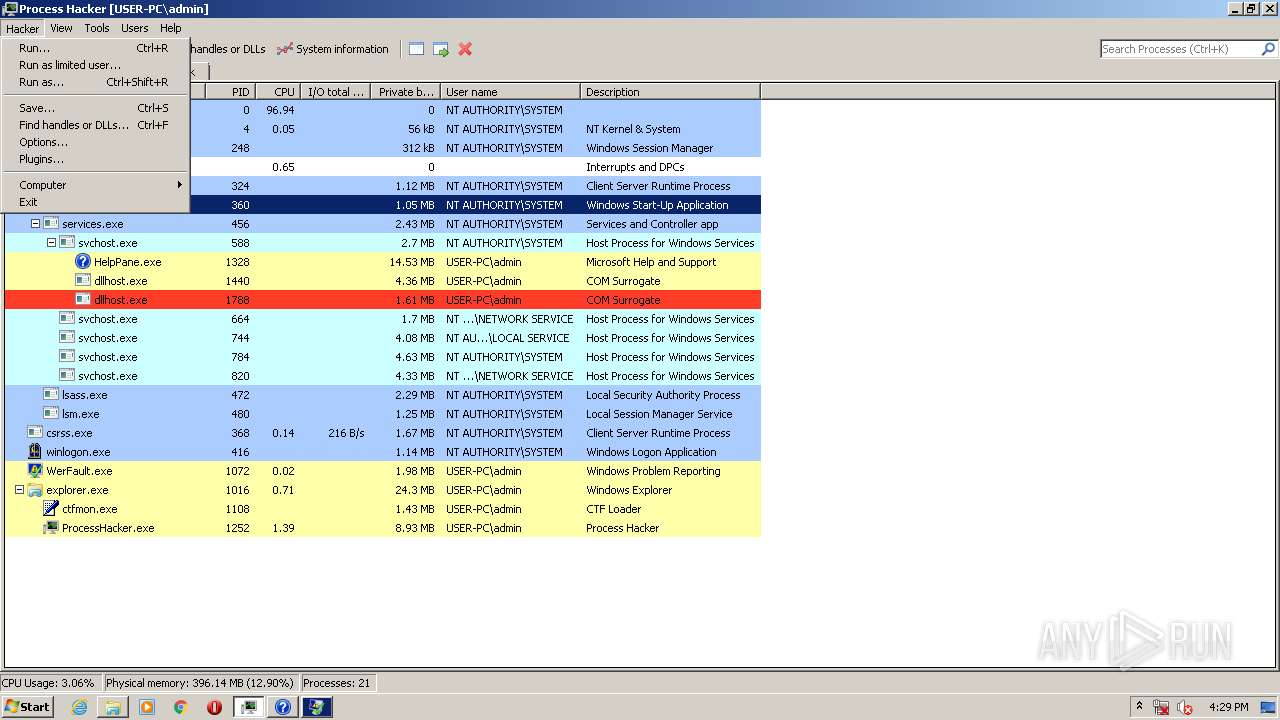Screen dimensions: 1280x720
Task: Open Google Chrome from the taskbar
Action: pos(181,707)
